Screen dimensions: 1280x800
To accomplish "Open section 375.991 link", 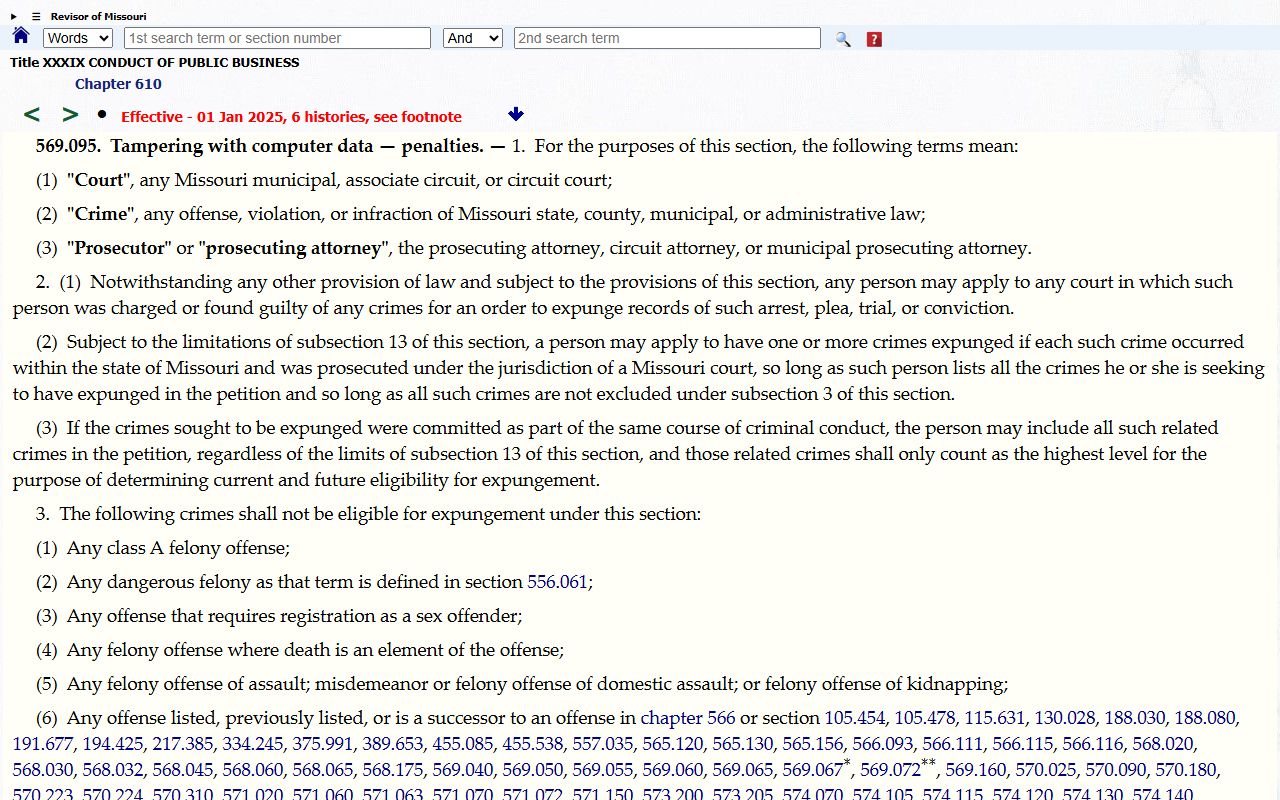I will [323, 744].
